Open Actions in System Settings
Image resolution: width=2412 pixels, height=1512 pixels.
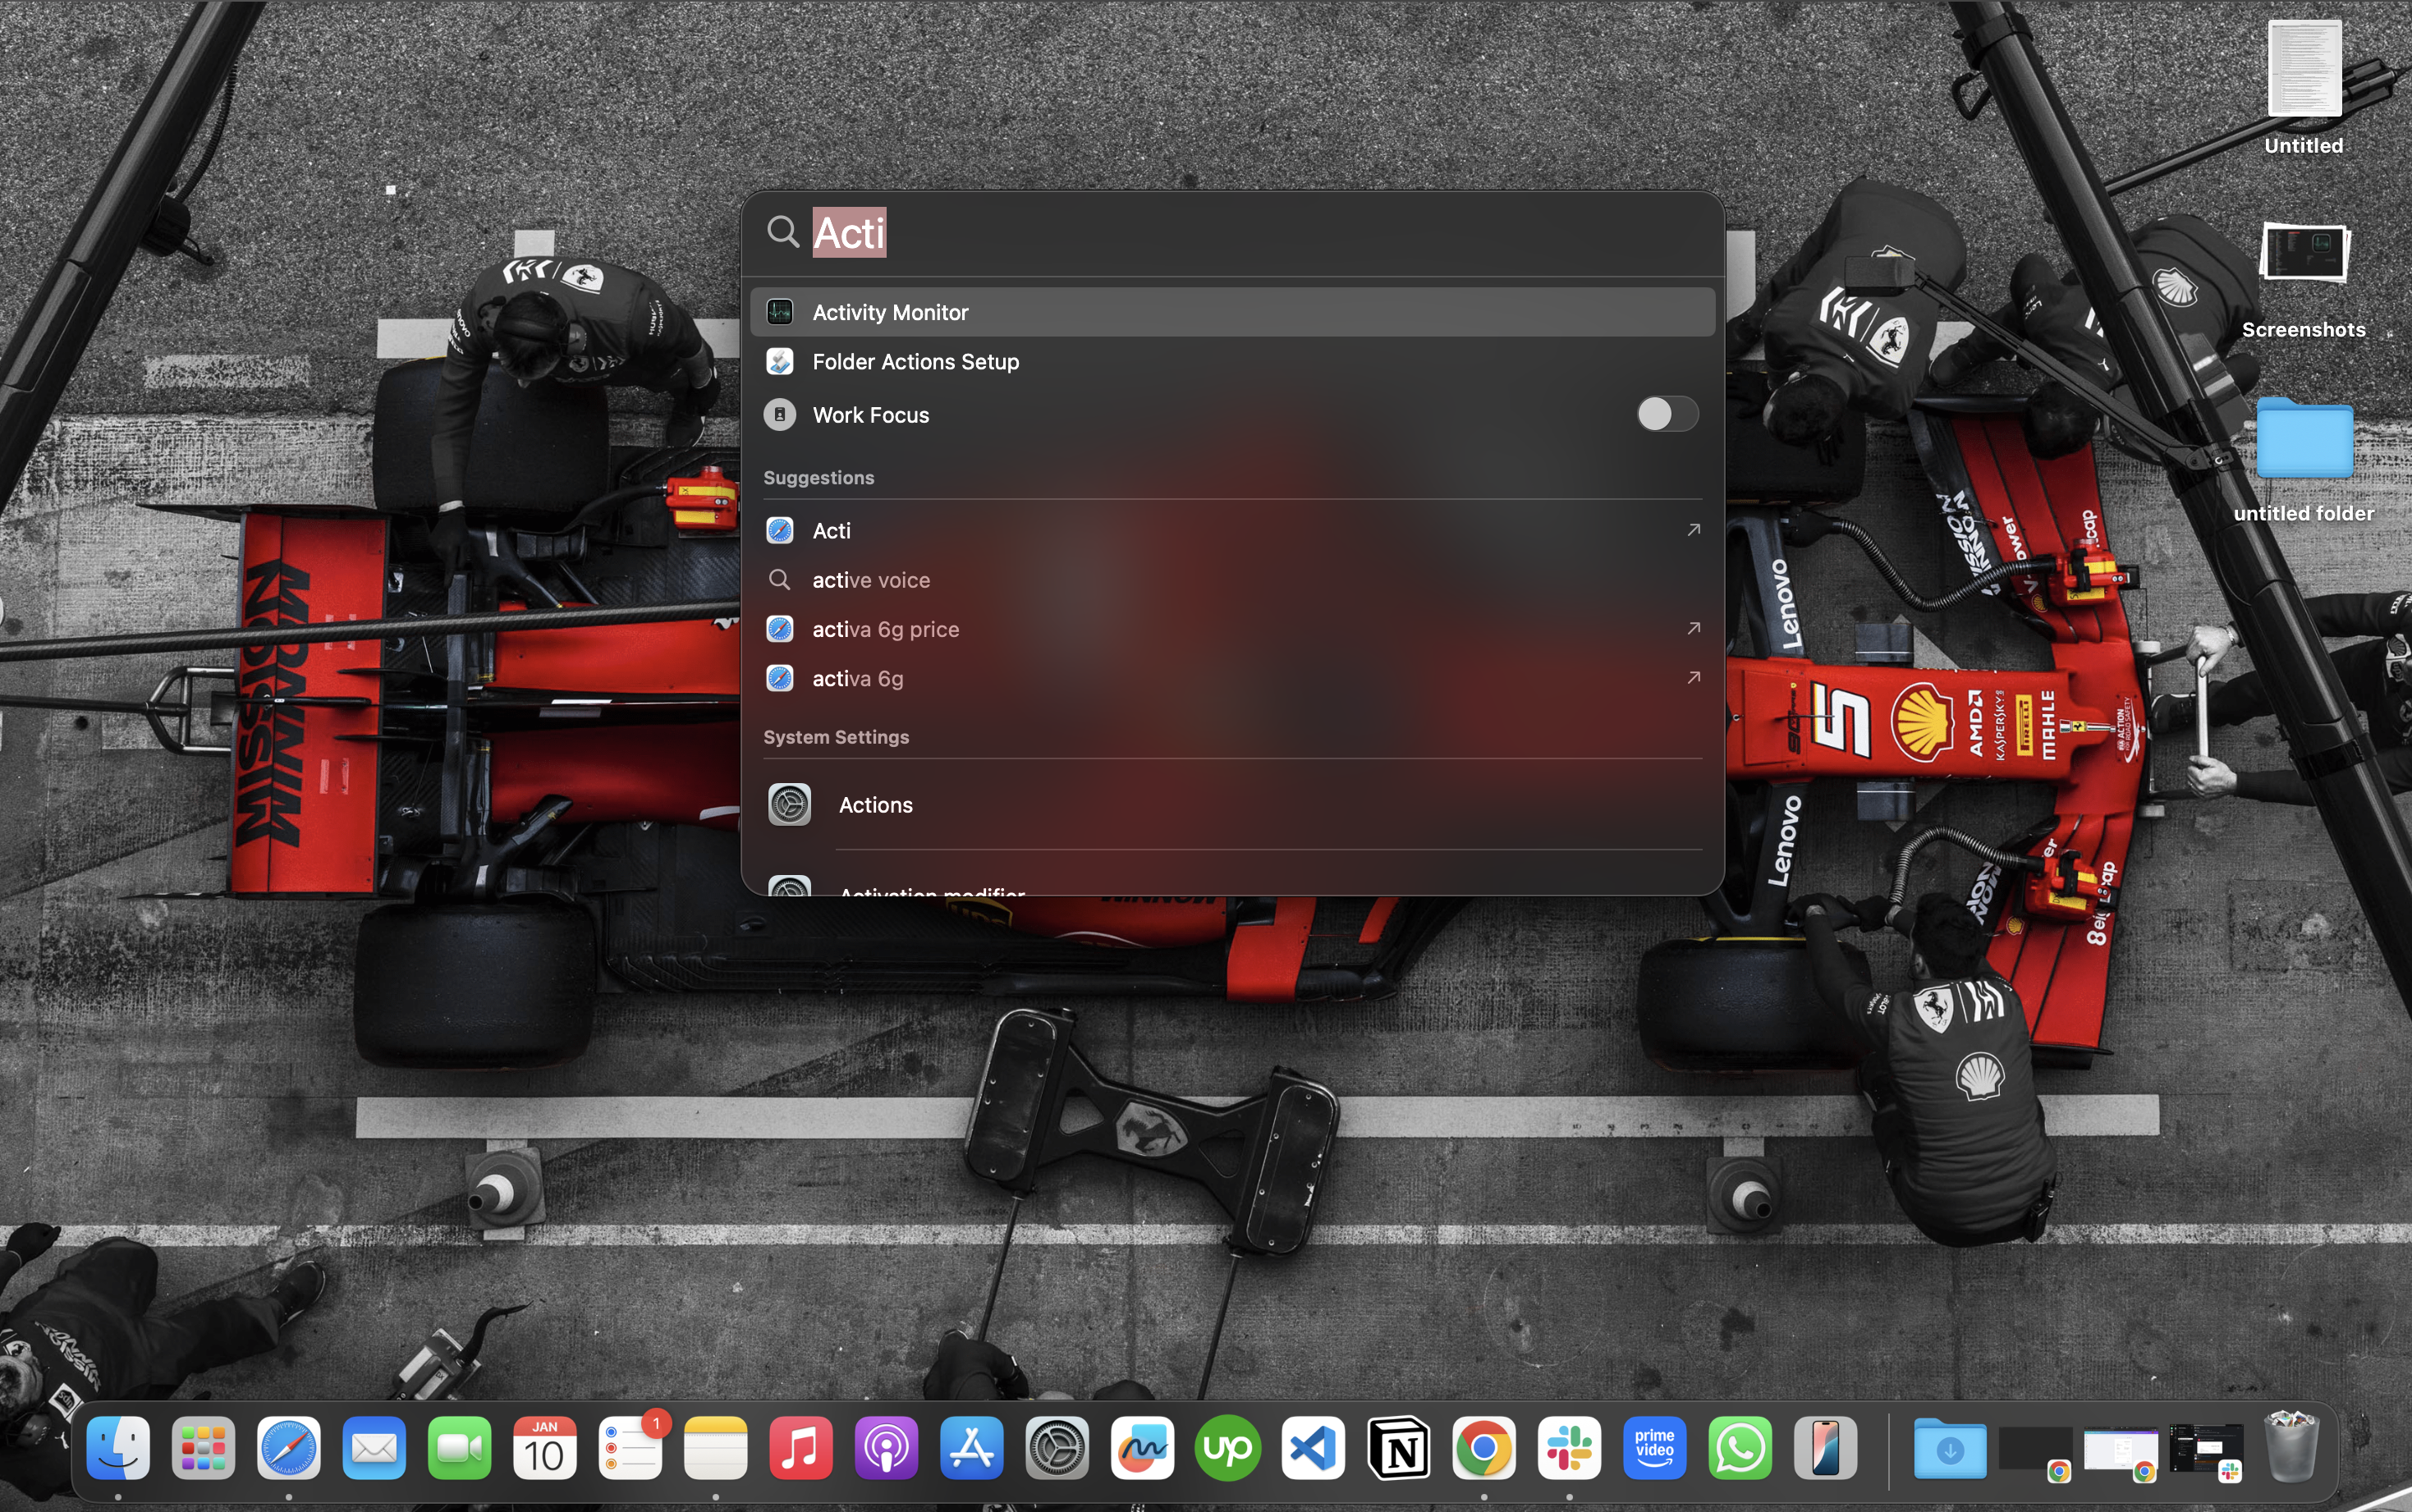tap(875, 805)
